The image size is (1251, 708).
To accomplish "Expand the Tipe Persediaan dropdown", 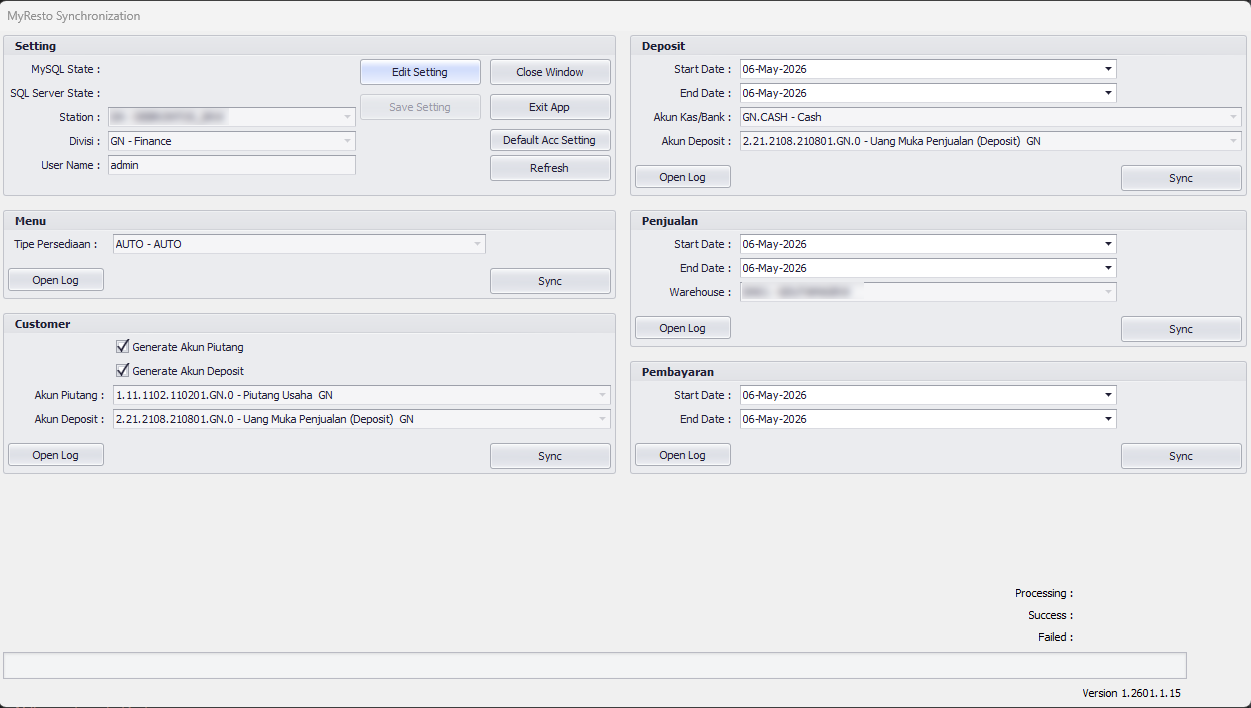I will (x=478, y=244).
